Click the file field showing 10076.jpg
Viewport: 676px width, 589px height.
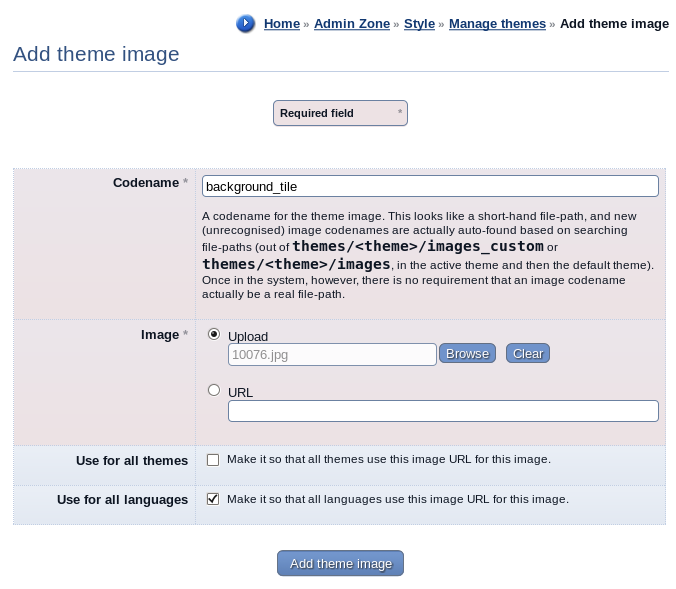pyautogui.click(x=332, y=354)
